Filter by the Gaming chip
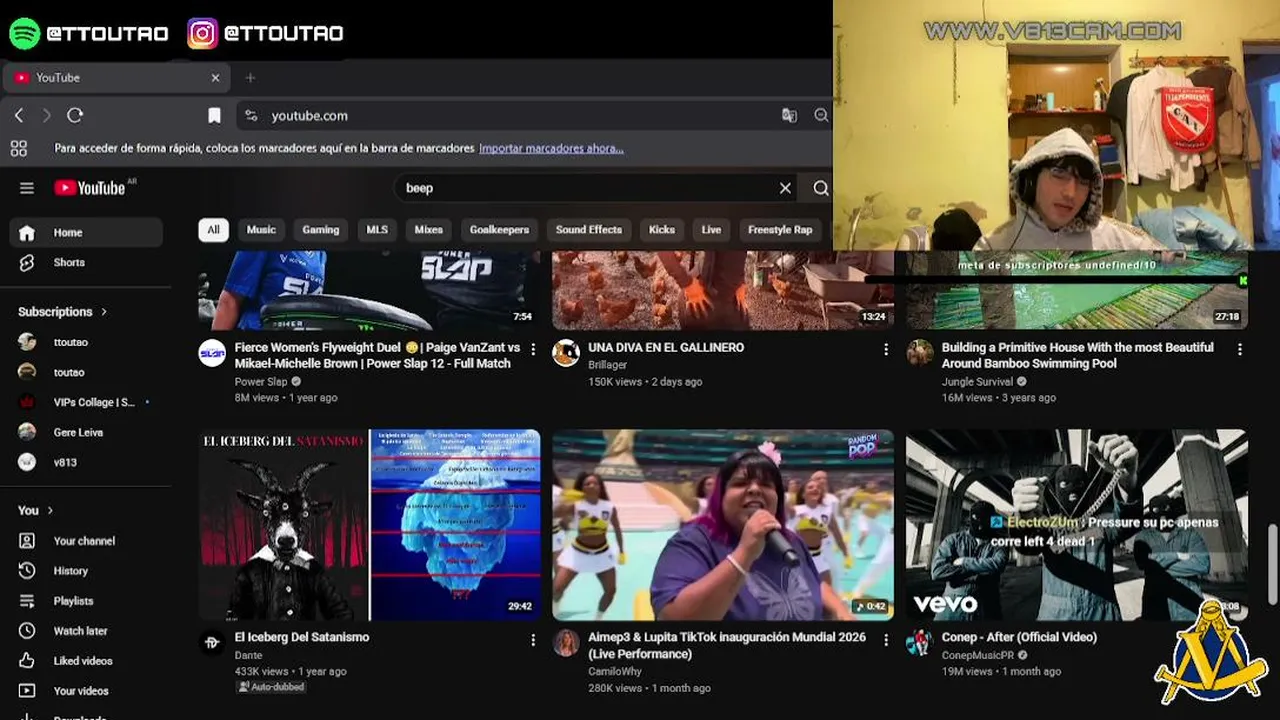The width and height of the screenshot is (1280, 720). click(x=321, y=230)
